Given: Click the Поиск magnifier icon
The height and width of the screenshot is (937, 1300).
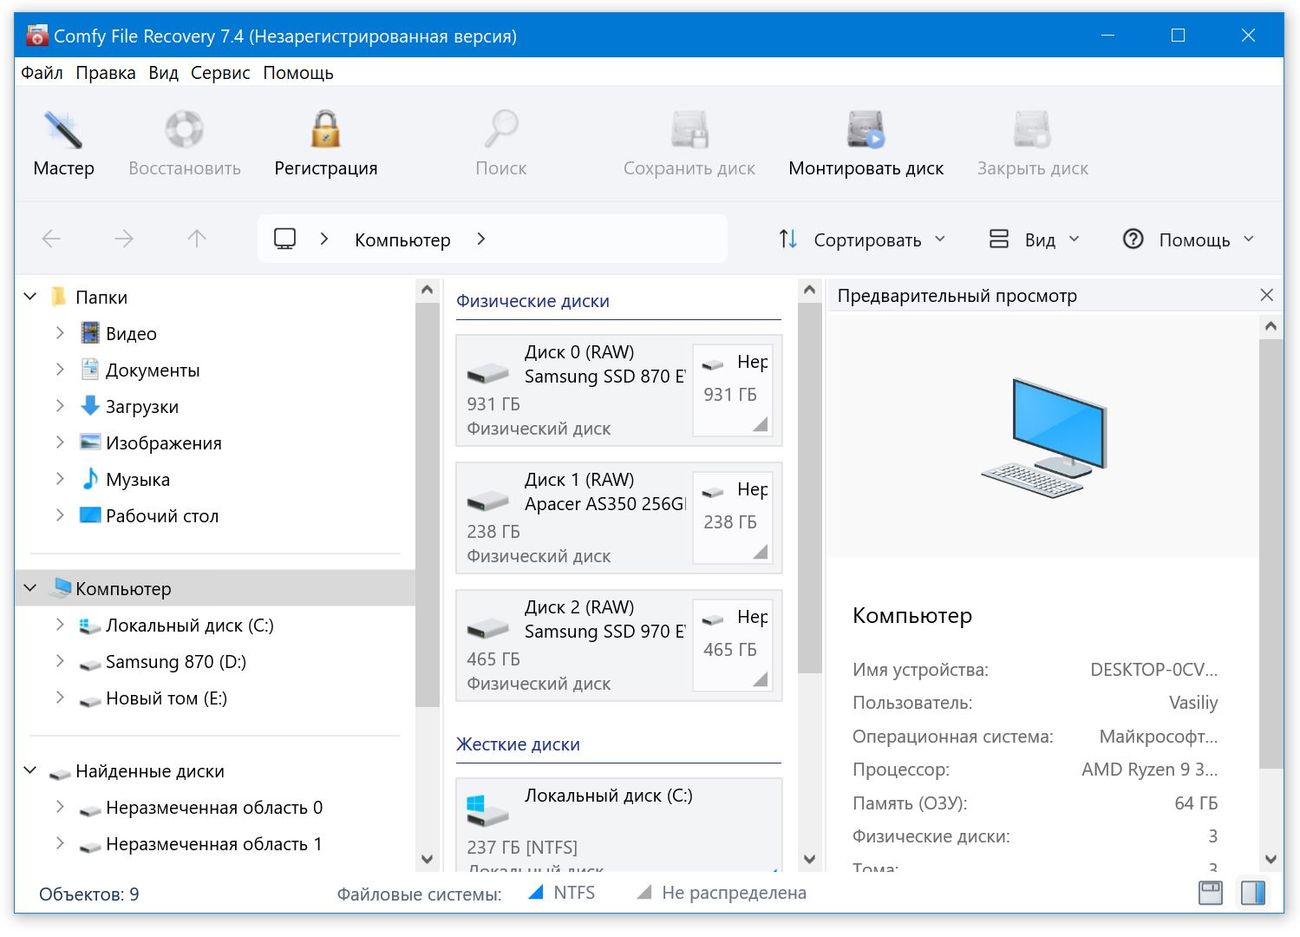Looking at the screenshot, I should 501,129.
